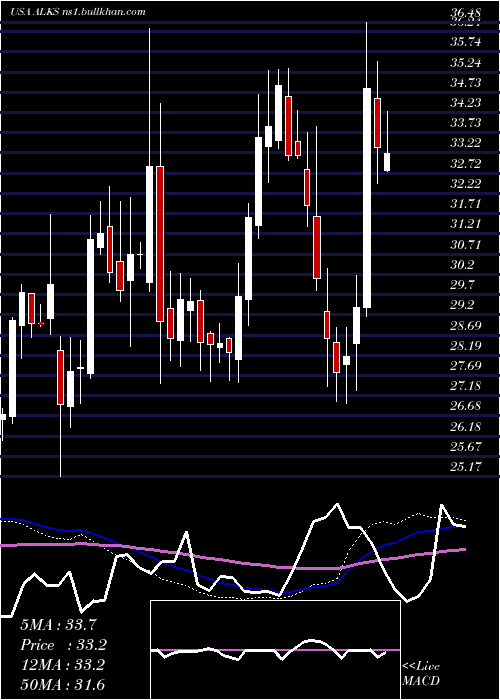Screen dimensions: 500x700
Task: Click the 31.21 price axis value
Action: [466, 224]
